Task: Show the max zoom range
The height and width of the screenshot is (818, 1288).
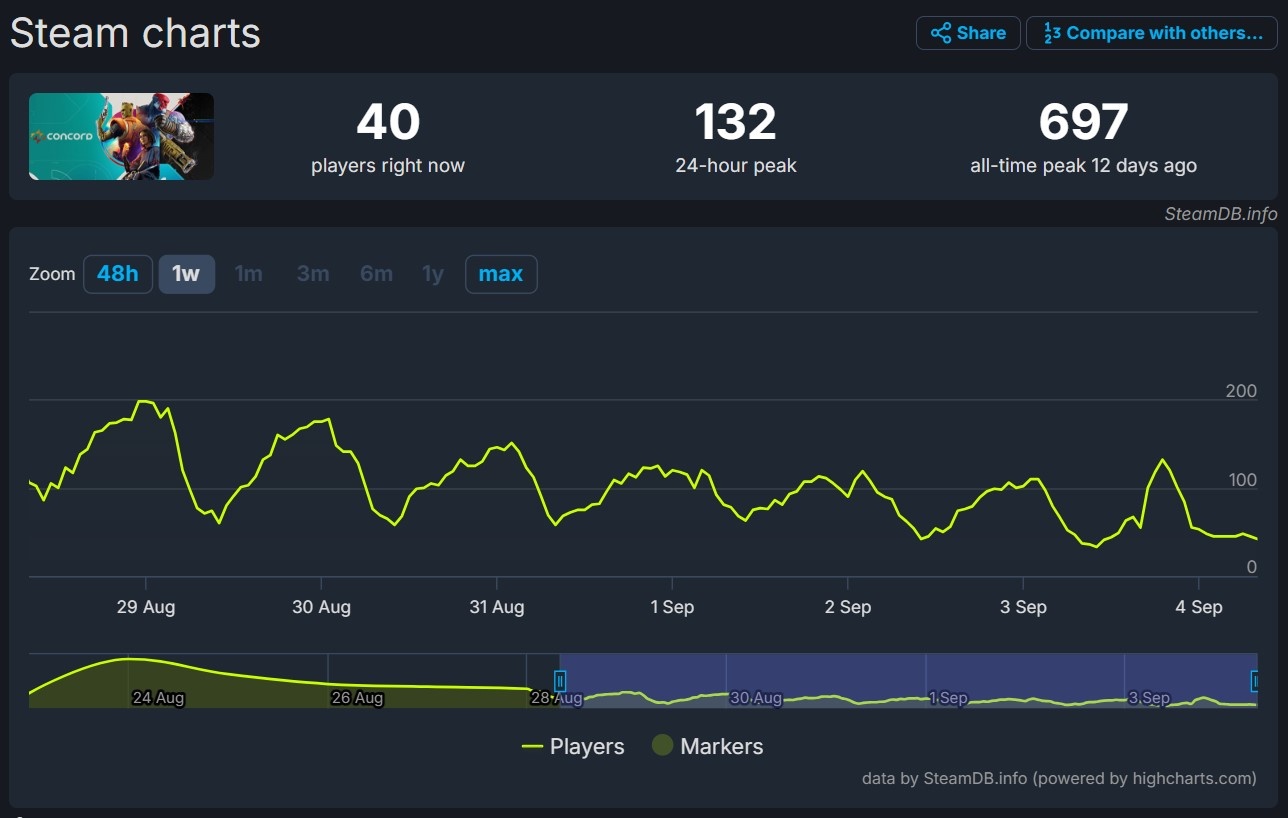Action: pyautogui.click(x=501, y=274)
